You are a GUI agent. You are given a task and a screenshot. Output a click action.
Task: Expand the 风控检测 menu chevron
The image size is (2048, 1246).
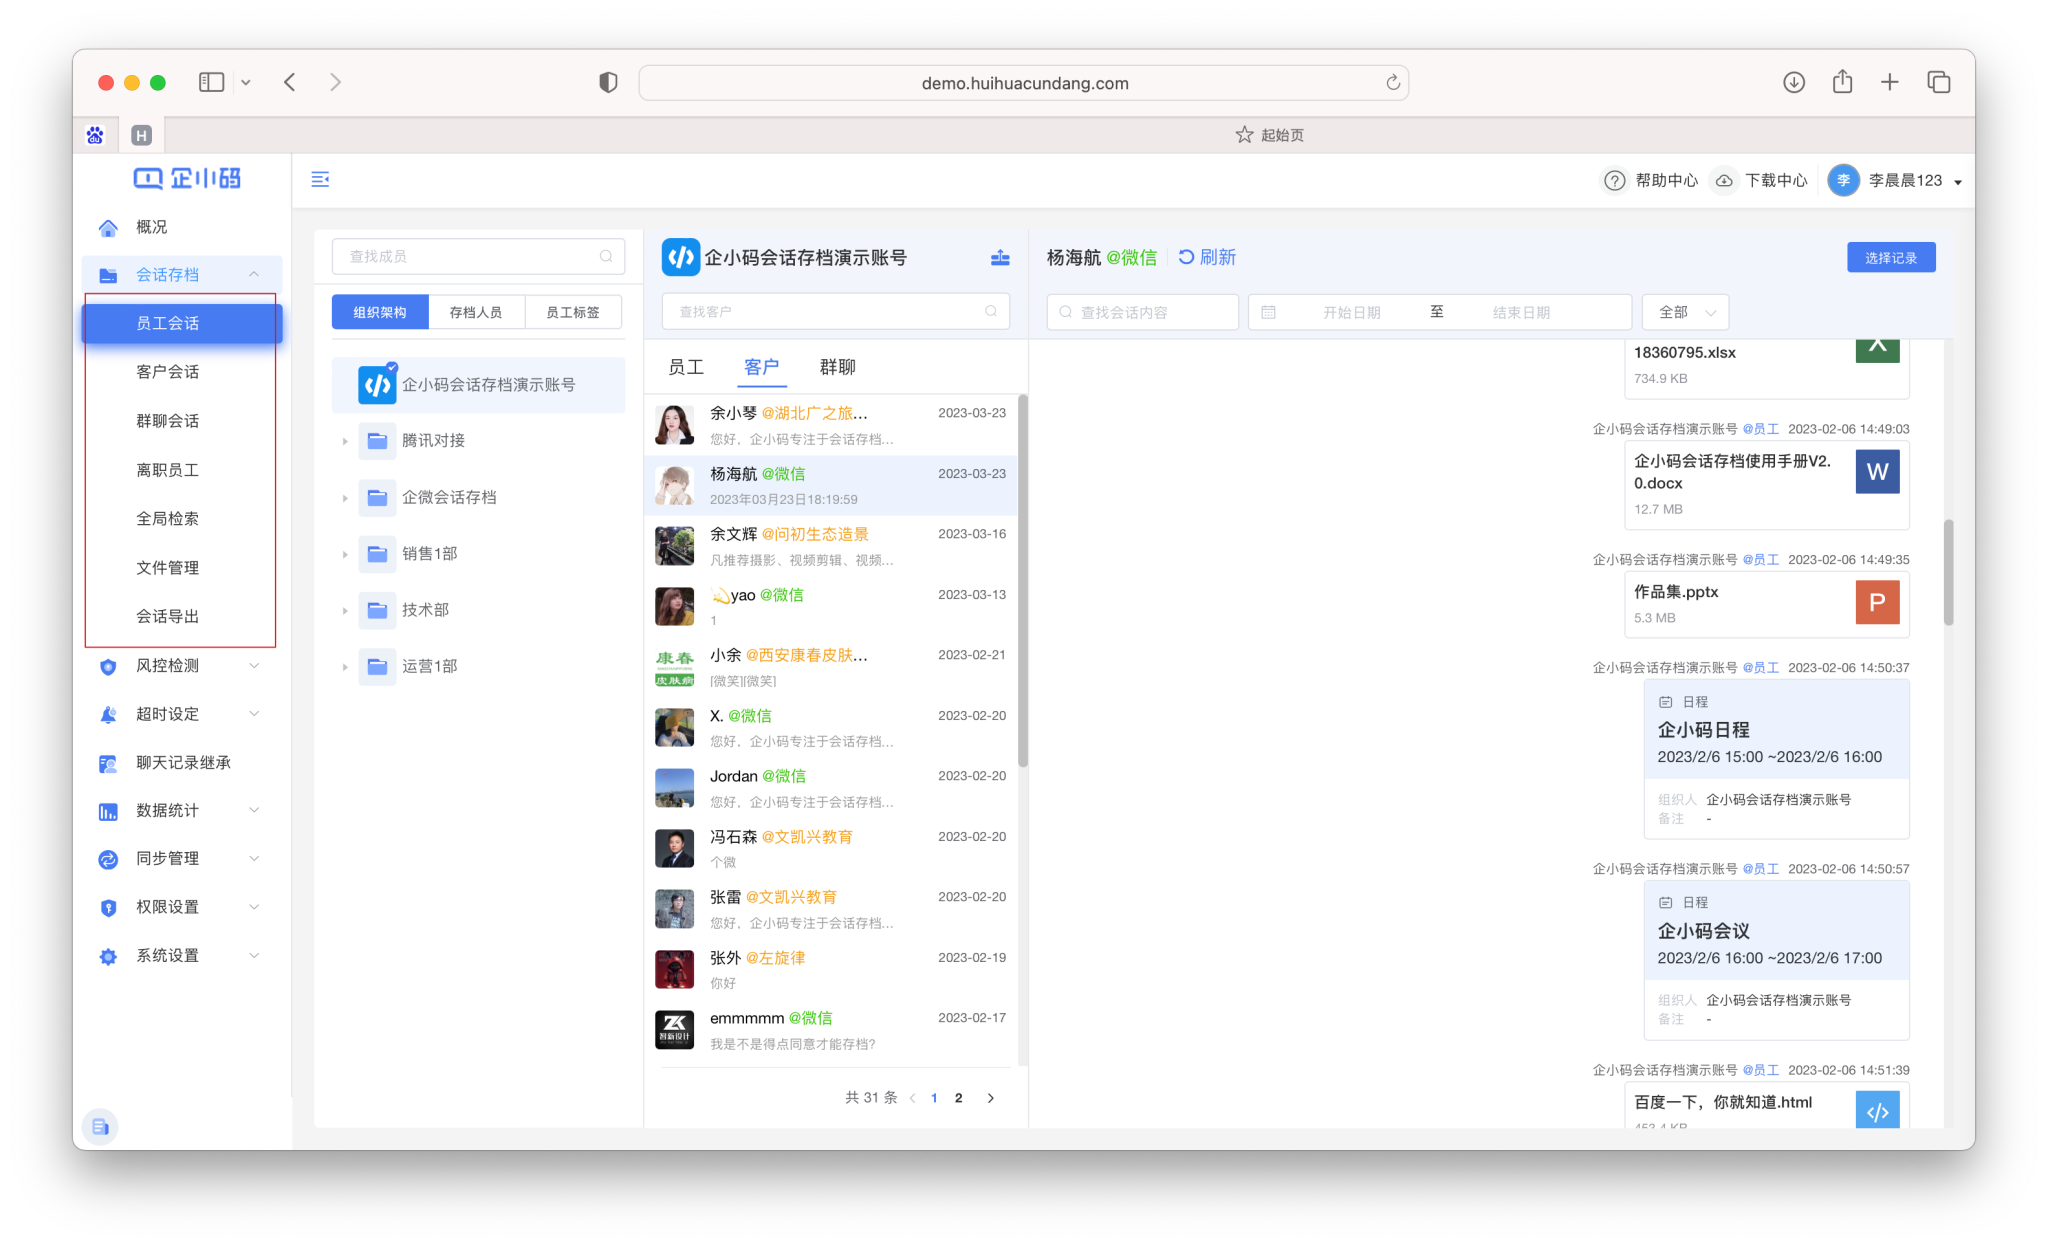254,666
